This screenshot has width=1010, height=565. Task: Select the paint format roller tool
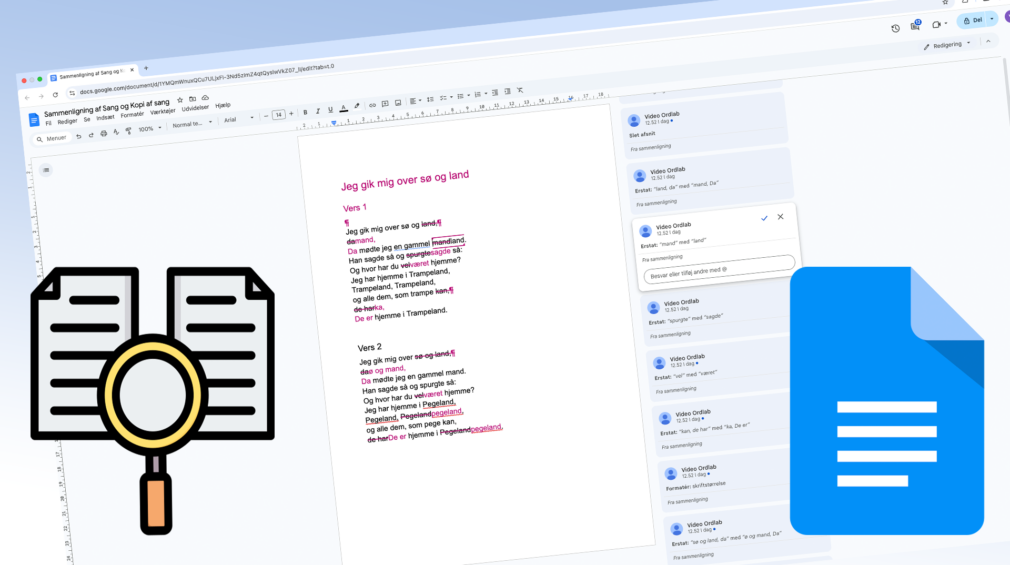tap(129, 131)
